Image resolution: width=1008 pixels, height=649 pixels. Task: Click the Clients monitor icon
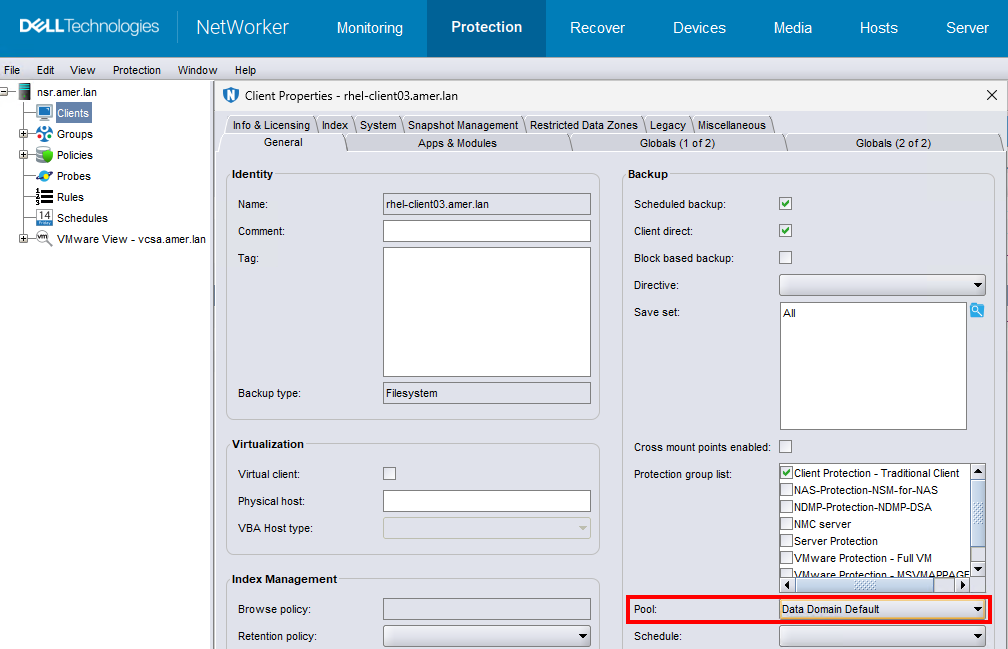pos(44,113)
